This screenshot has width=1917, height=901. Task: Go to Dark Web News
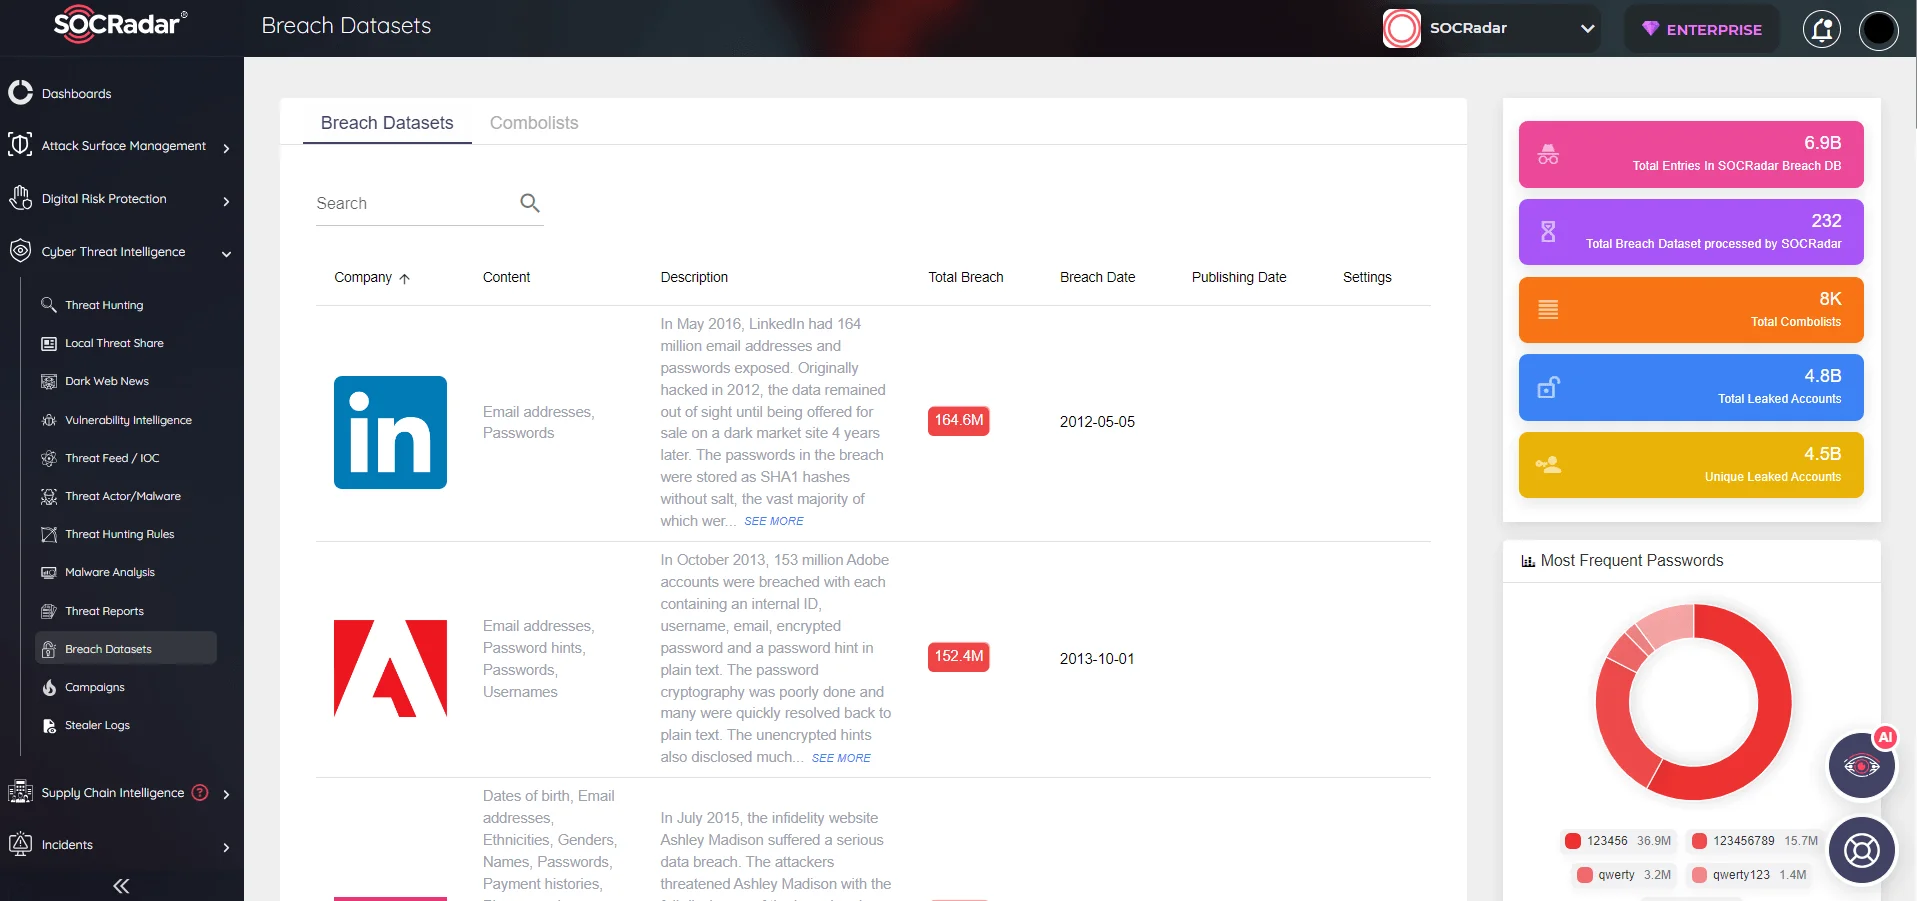point(107,381)
